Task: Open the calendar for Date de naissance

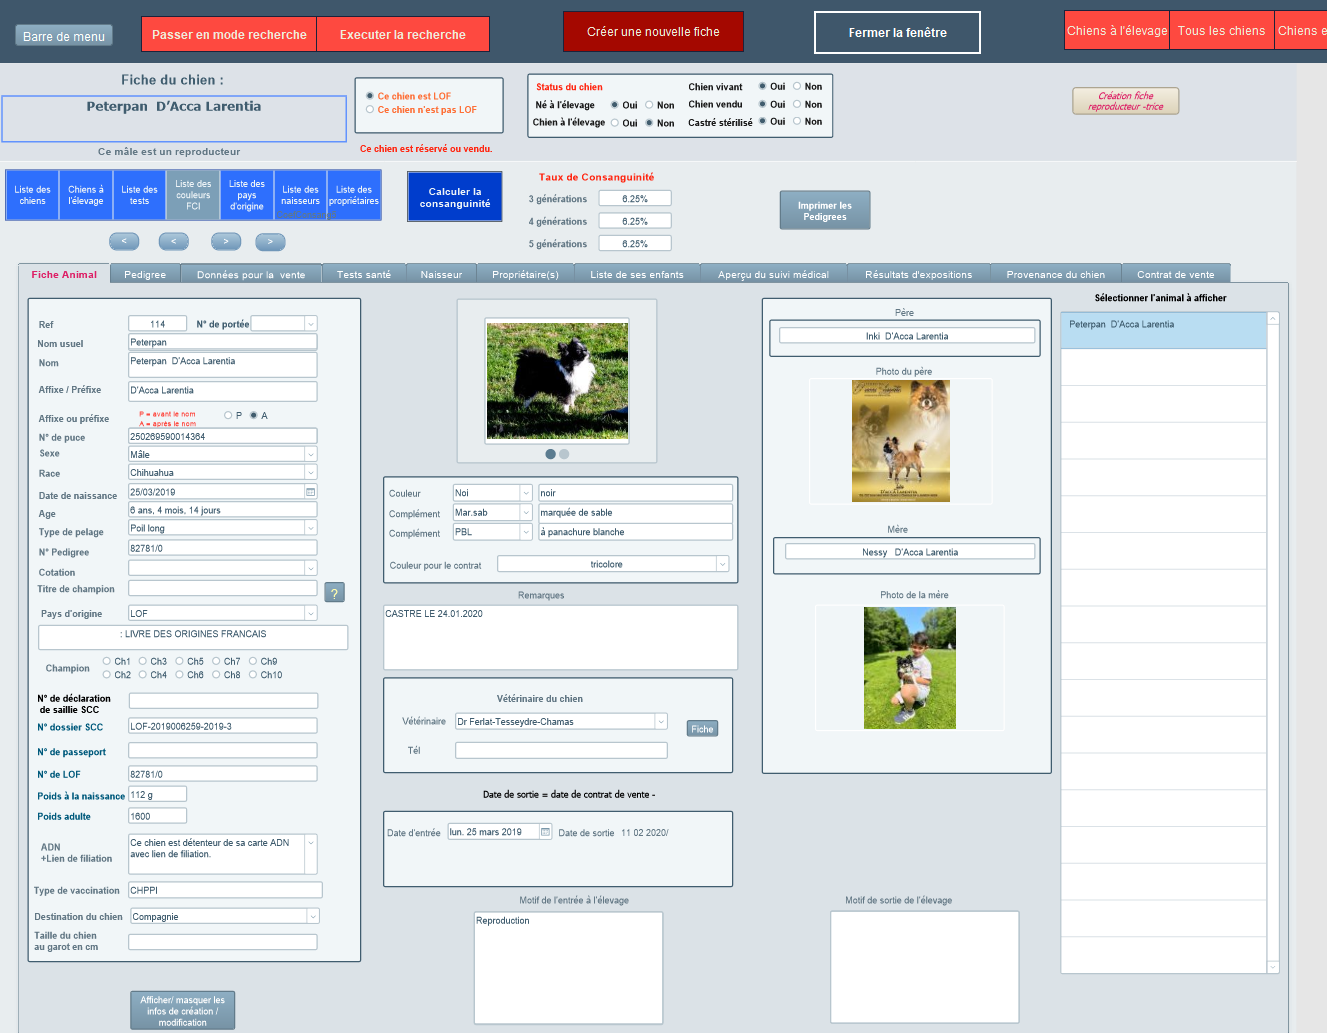Action: (x=310, y=491)
